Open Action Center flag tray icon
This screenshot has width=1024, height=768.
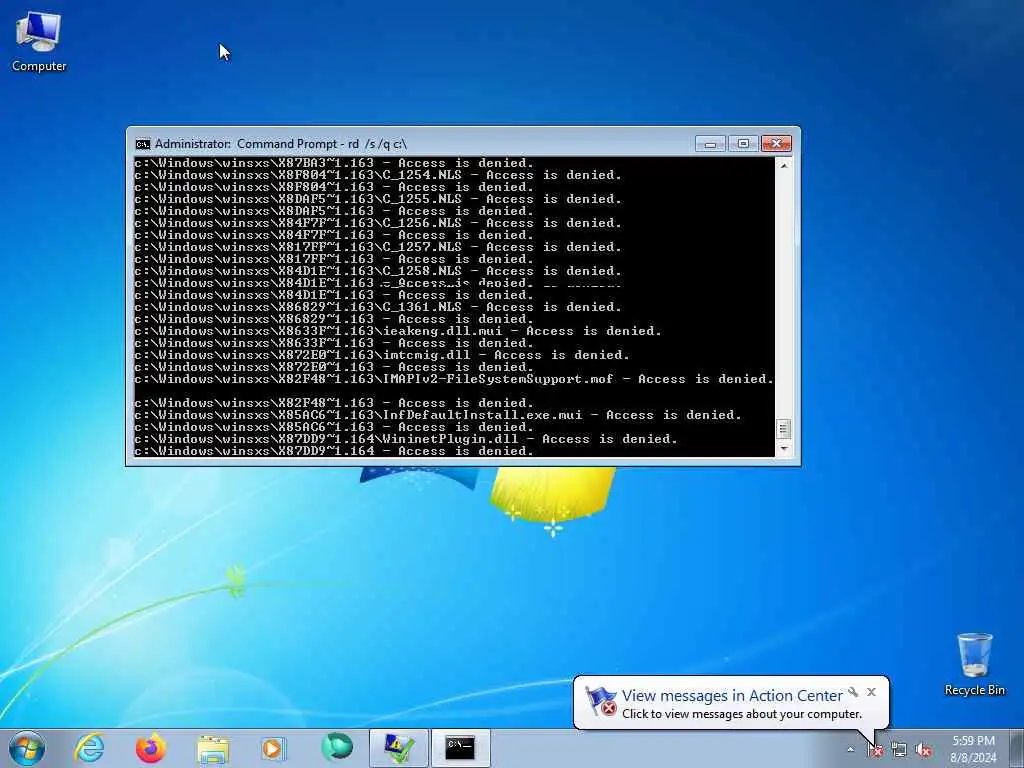coord(875,750)
